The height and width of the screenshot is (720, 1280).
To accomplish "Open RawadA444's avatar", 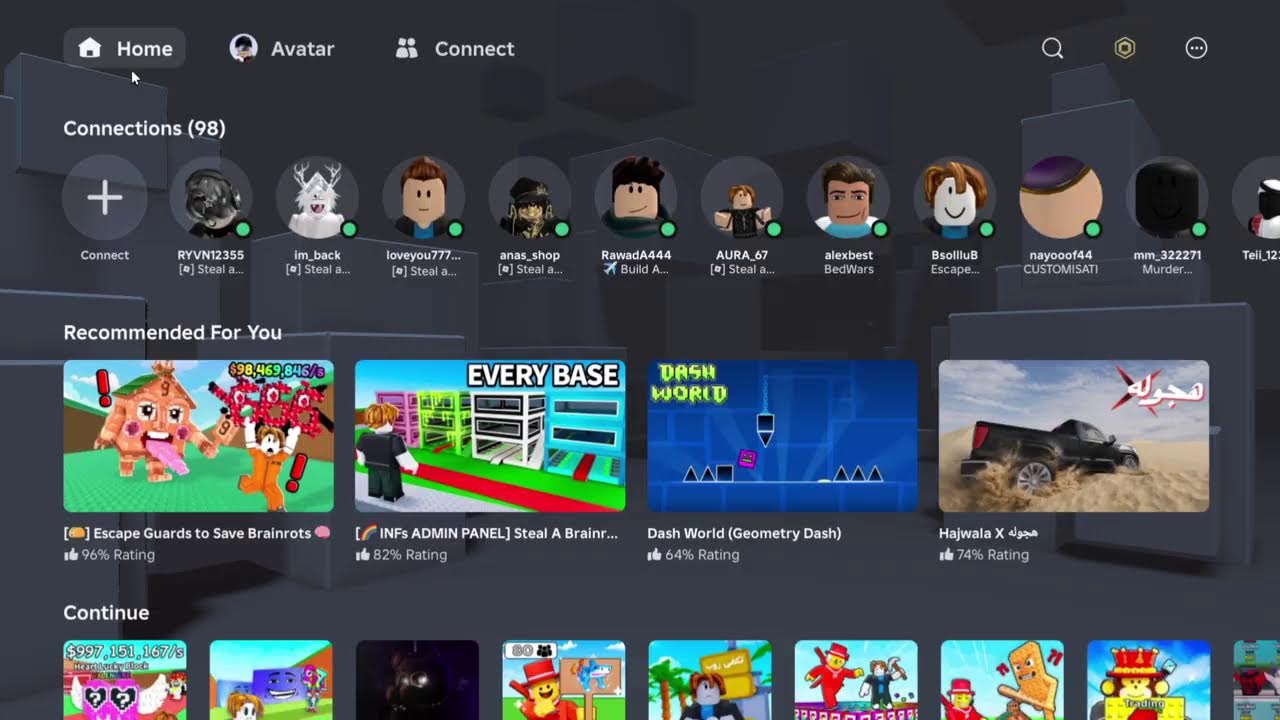I will (x=636, y=197).
